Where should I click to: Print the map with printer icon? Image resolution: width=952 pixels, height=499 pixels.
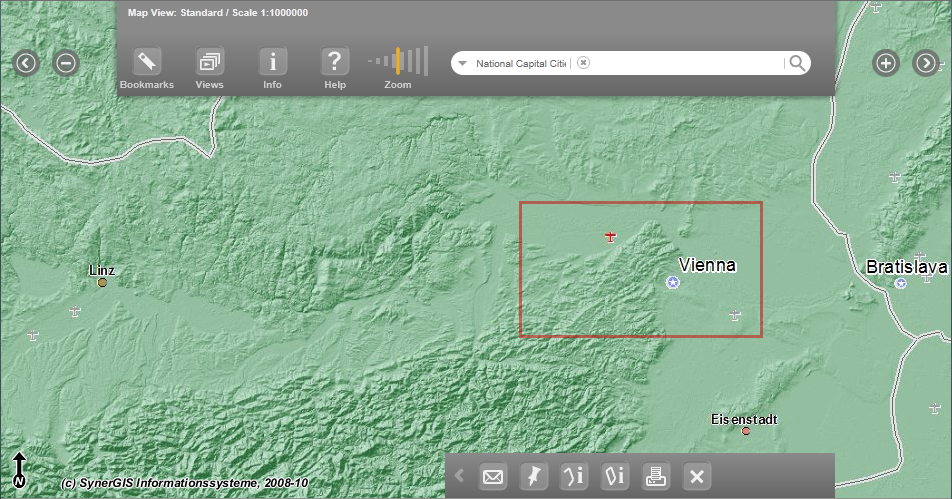click(x=656, y=477)
